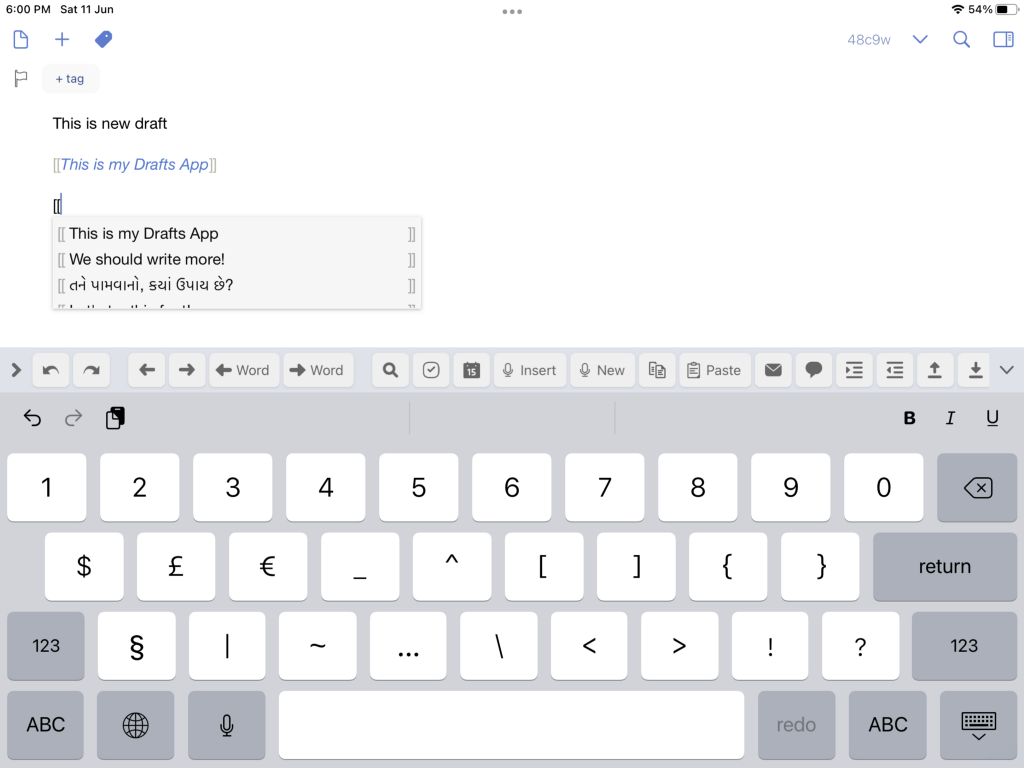
Task: Open find action magnifier in action bar
Action: click(391, 370)
